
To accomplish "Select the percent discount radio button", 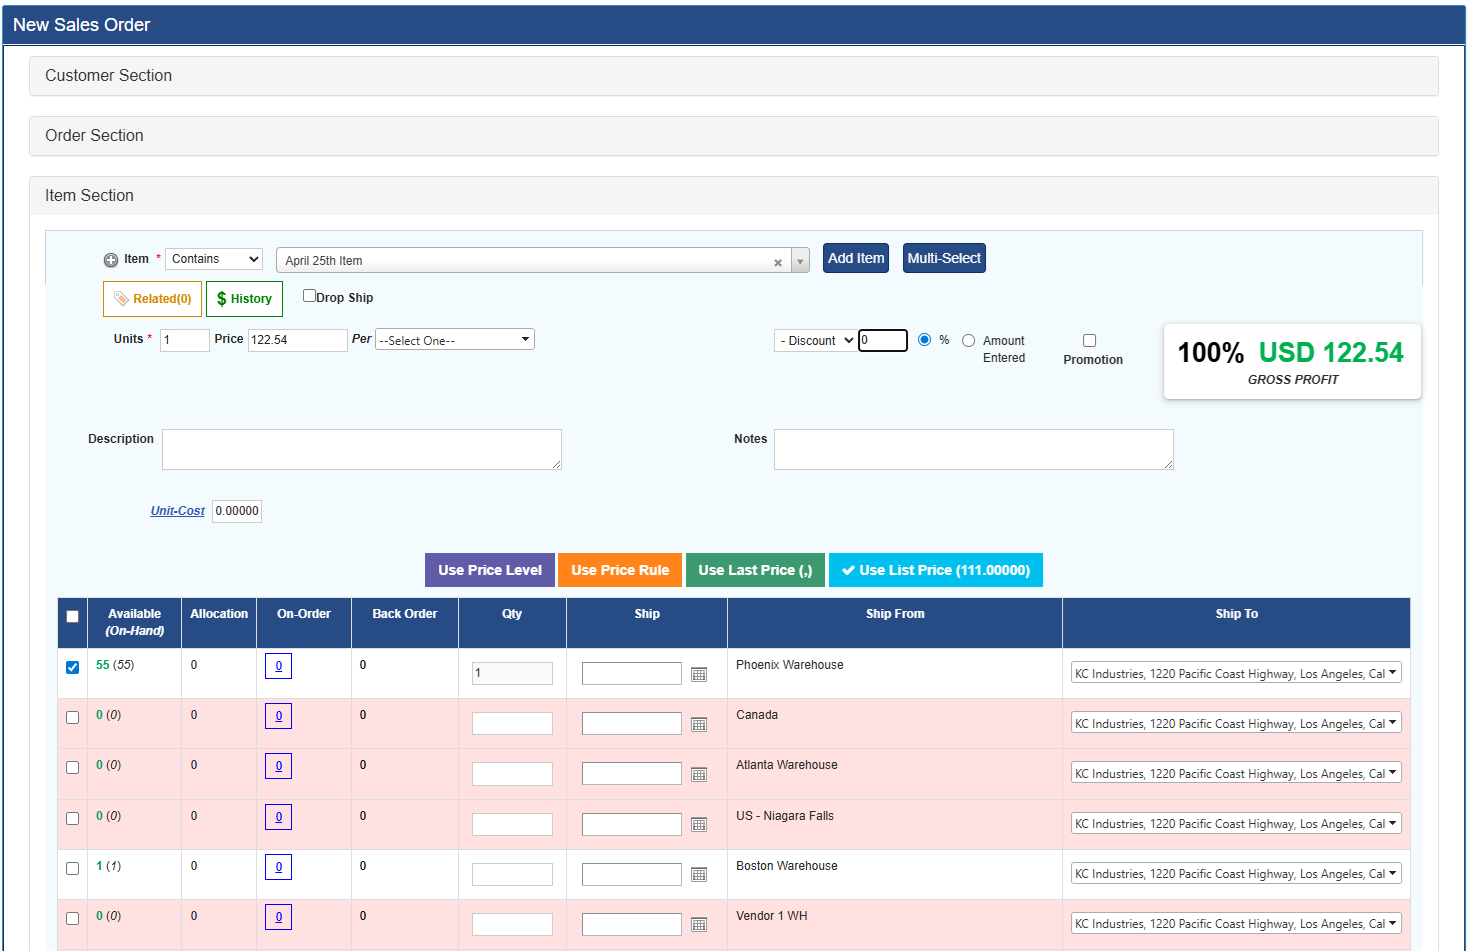I will click(924, 340).
